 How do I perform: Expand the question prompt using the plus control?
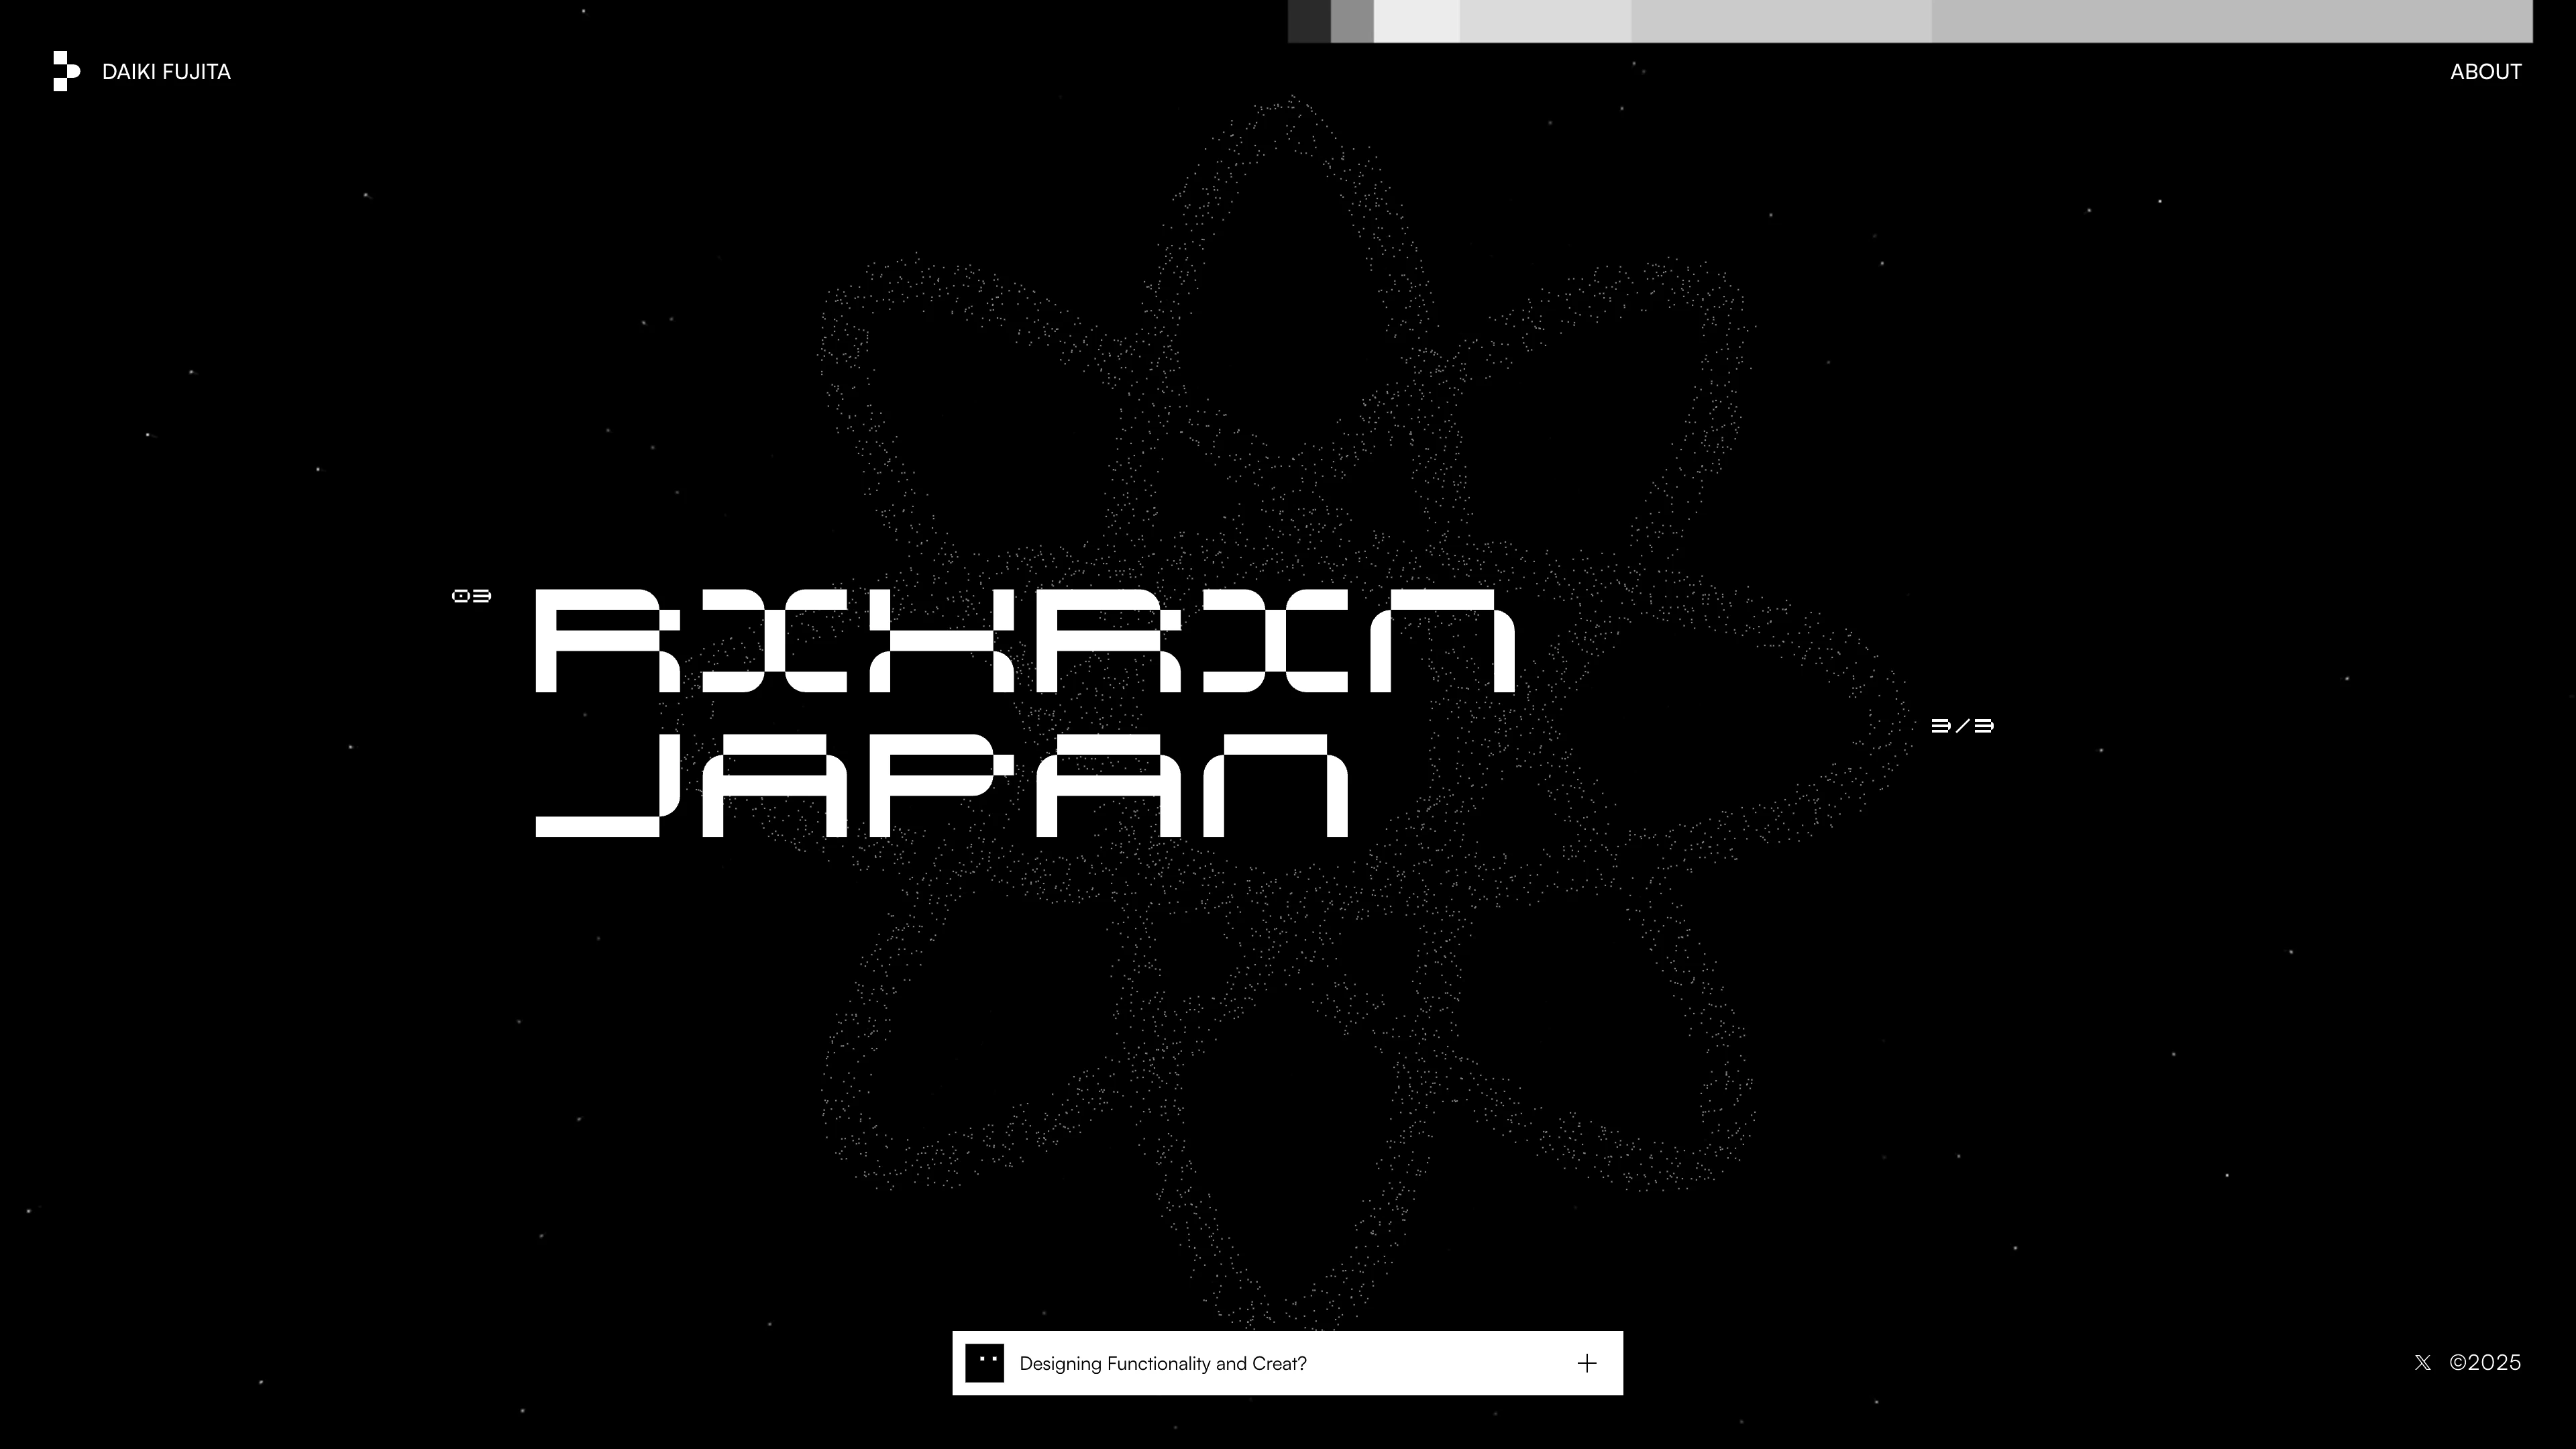1587,1362
